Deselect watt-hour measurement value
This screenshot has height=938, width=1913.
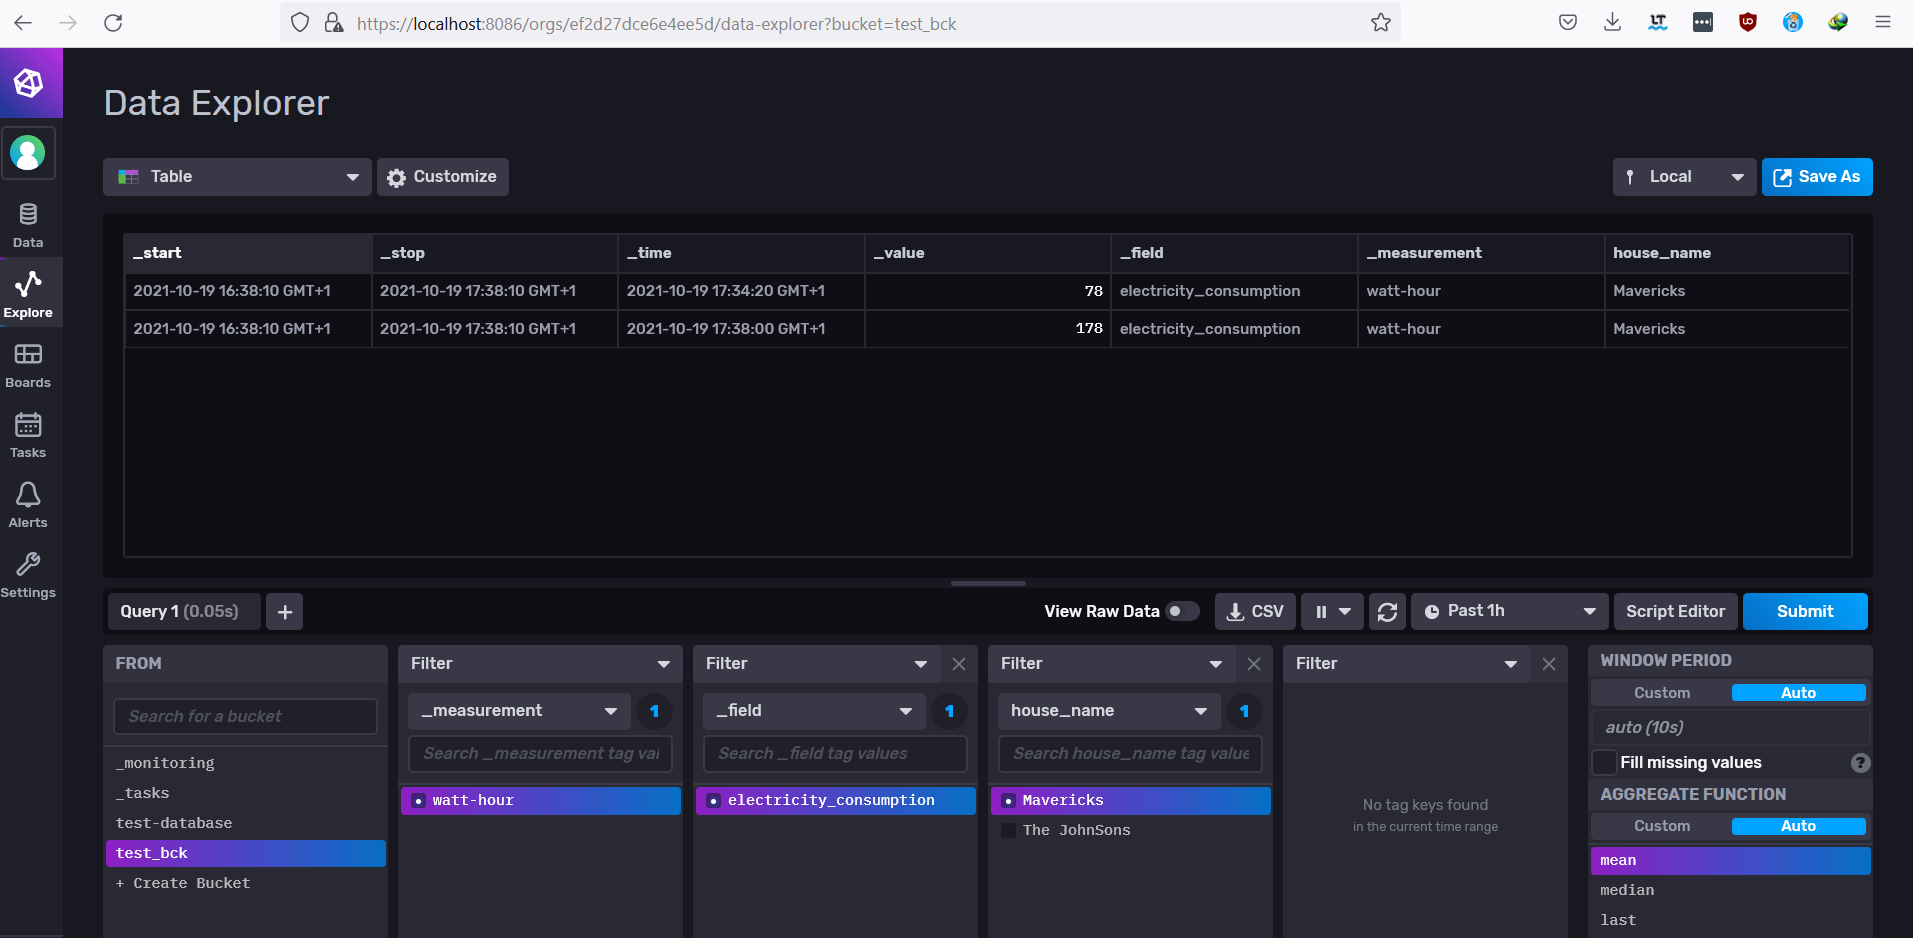click(540, 800)
